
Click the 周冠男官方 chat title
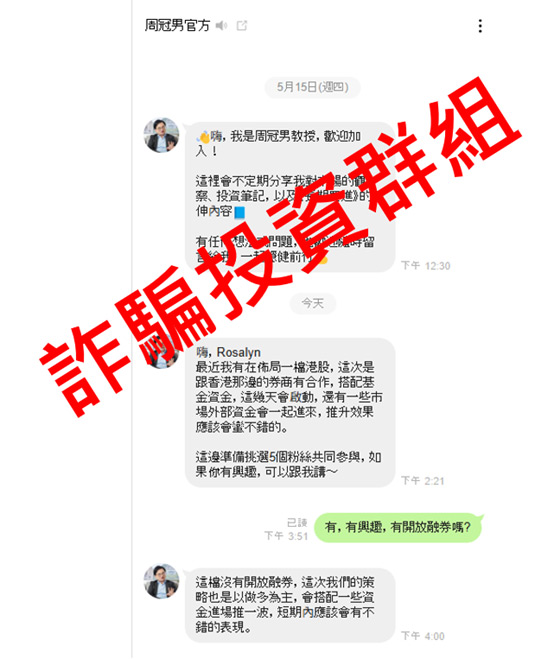click(x=177, y=26)
